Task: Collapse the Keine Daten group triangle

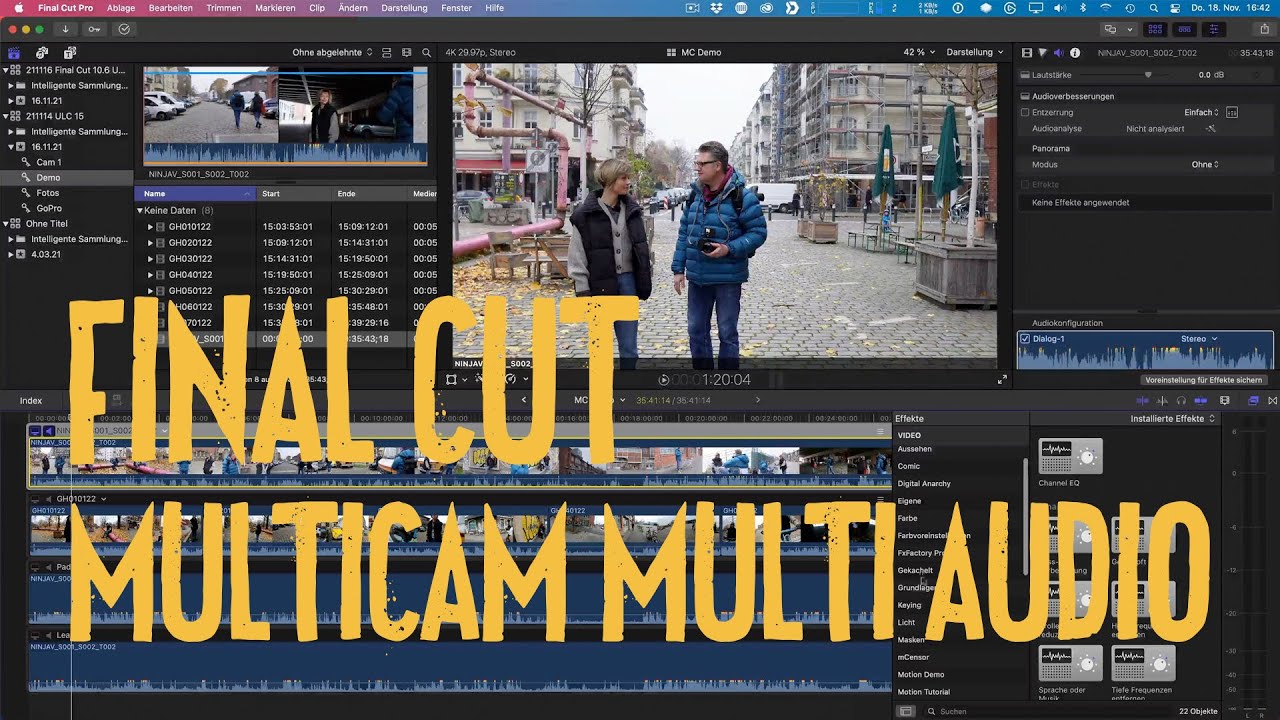Action: [140, 211]
